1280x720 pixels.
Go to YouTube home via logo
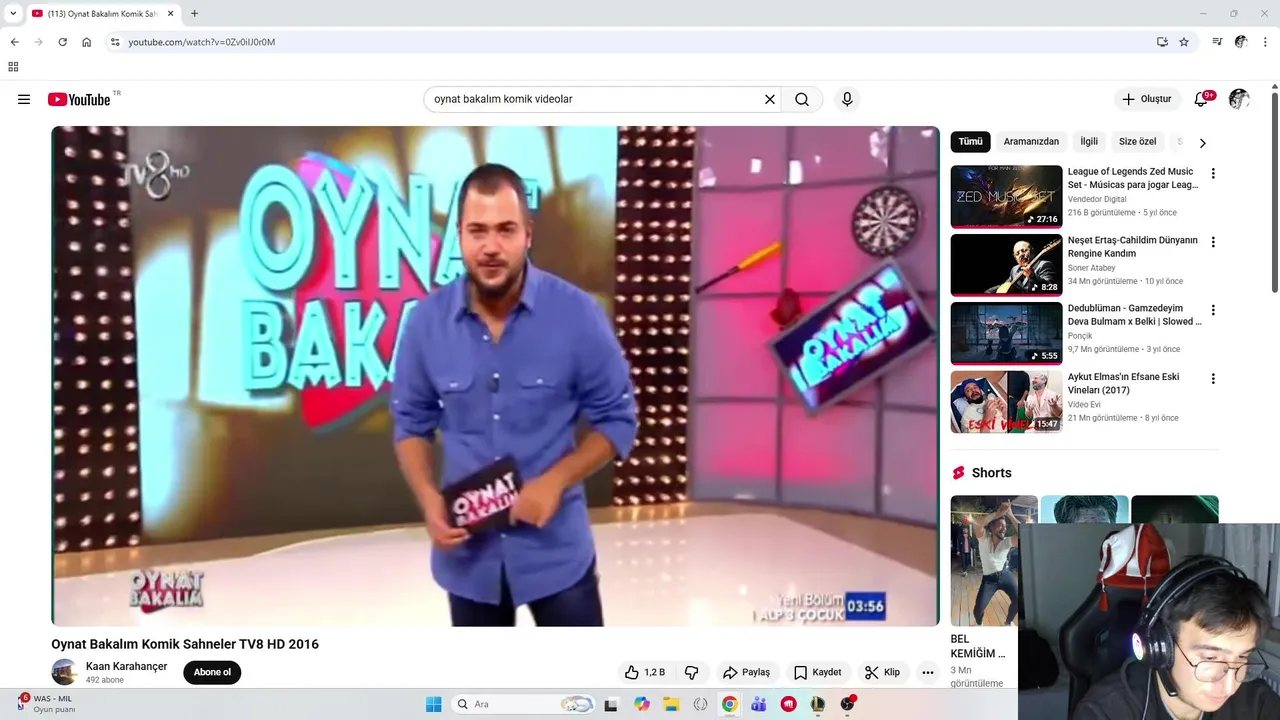pos(79,99)
